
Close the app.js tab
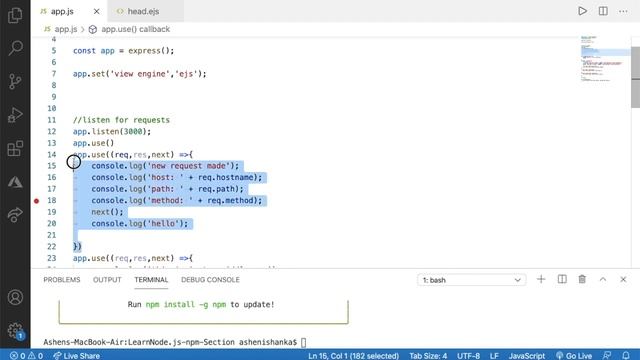click(96, 11)
